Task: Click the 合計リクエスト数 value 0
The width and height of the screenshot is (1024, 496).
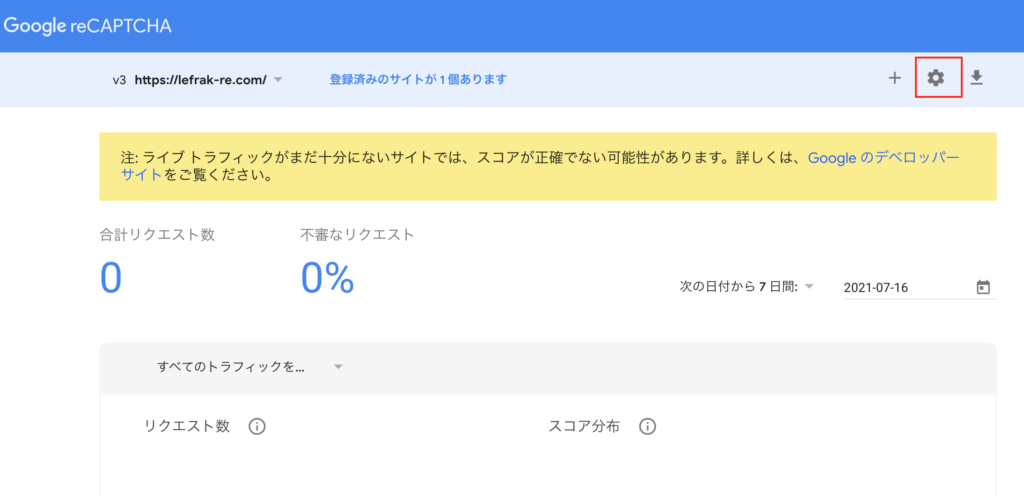Action: 111,279
